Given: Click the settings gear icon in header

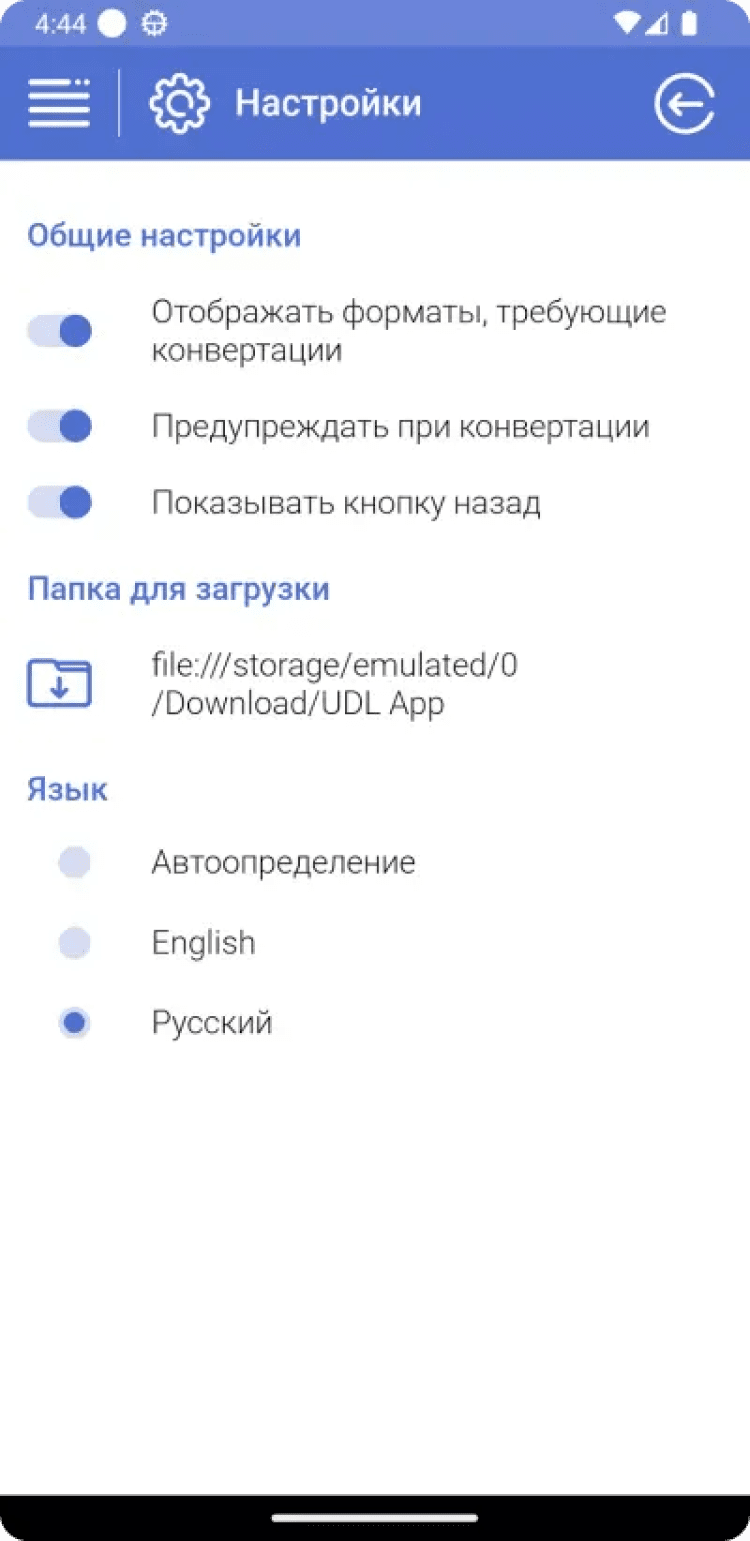Looking at the screenshot, I should (179, 103).
